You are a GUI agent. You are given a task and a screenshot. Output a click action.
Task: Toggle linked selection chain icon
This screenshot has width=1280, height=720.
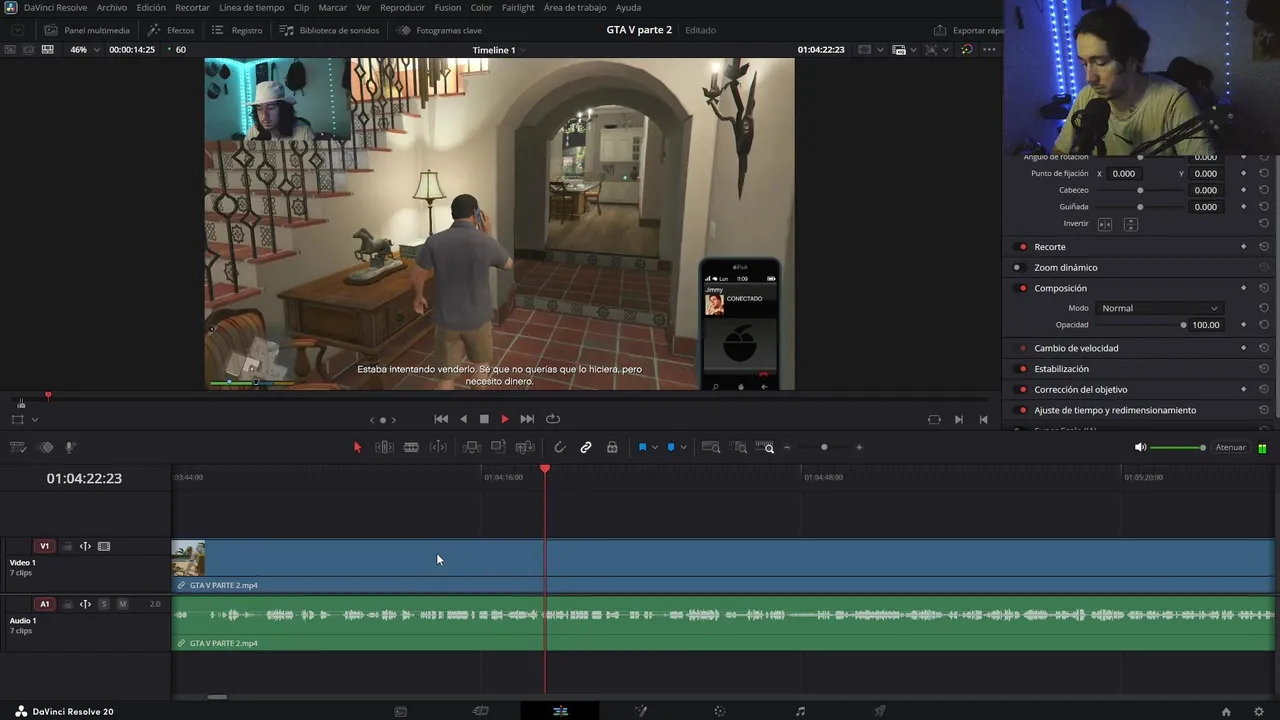pos(586,447)
